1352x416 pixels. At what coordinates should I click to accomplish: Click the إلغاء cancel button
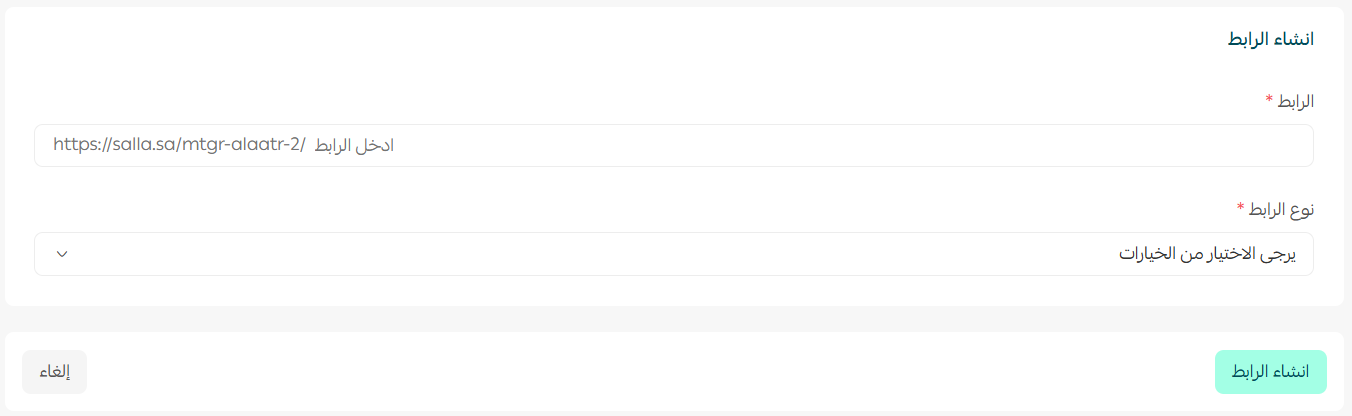tap(54, 372)
